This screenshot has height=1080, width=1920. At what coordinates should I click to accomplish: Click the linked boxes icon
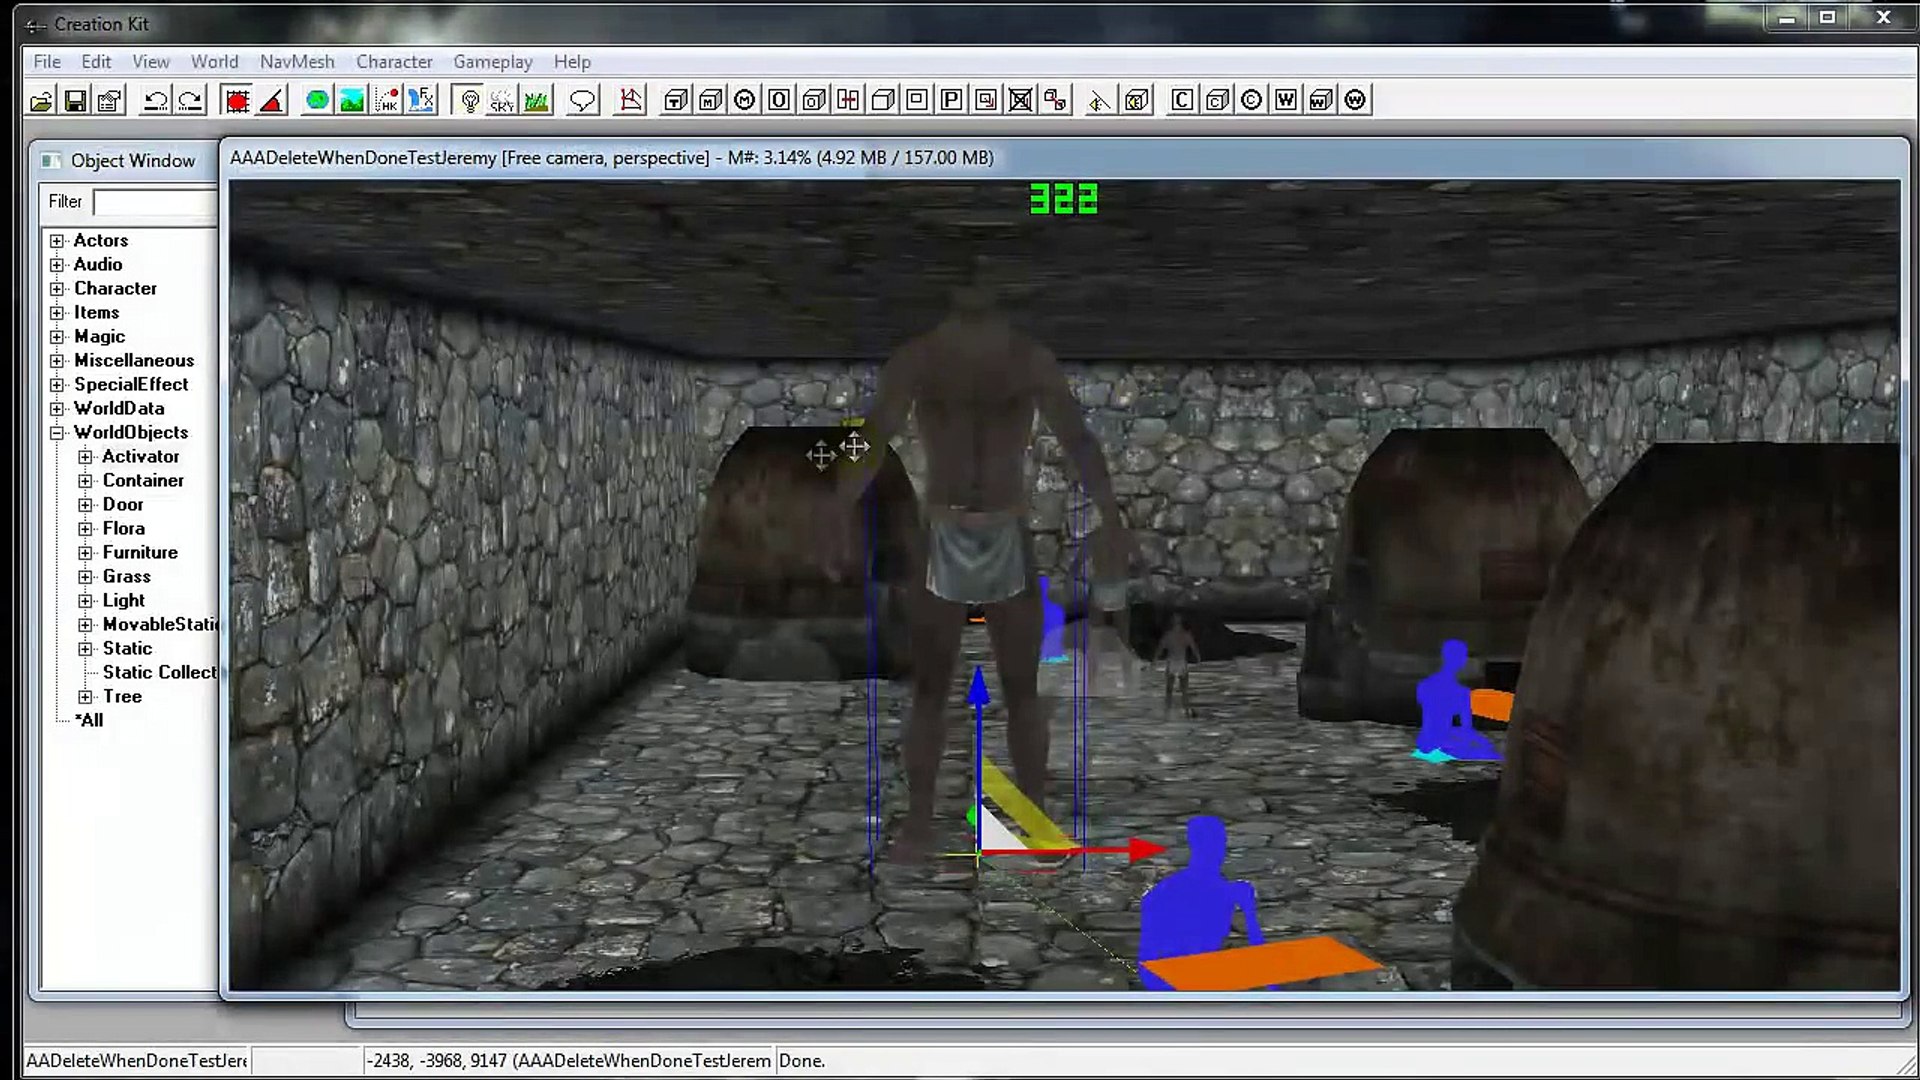(1055, 100)
